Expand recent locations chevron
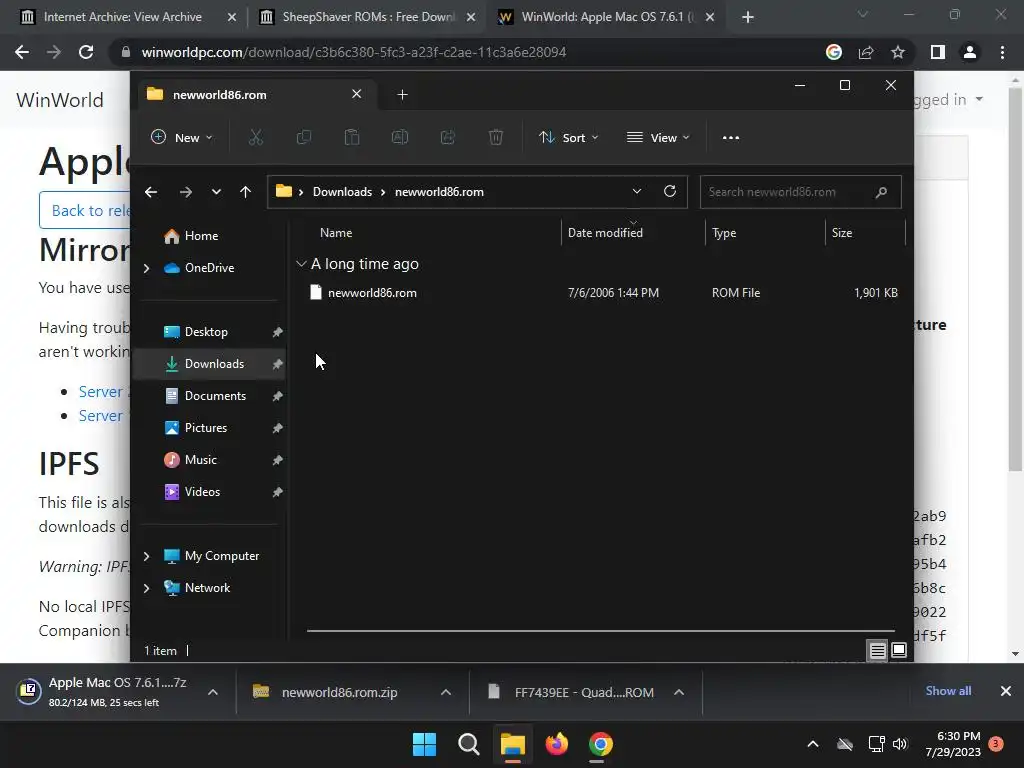Viewport: 1024px width, 768px height. [216, 192]
